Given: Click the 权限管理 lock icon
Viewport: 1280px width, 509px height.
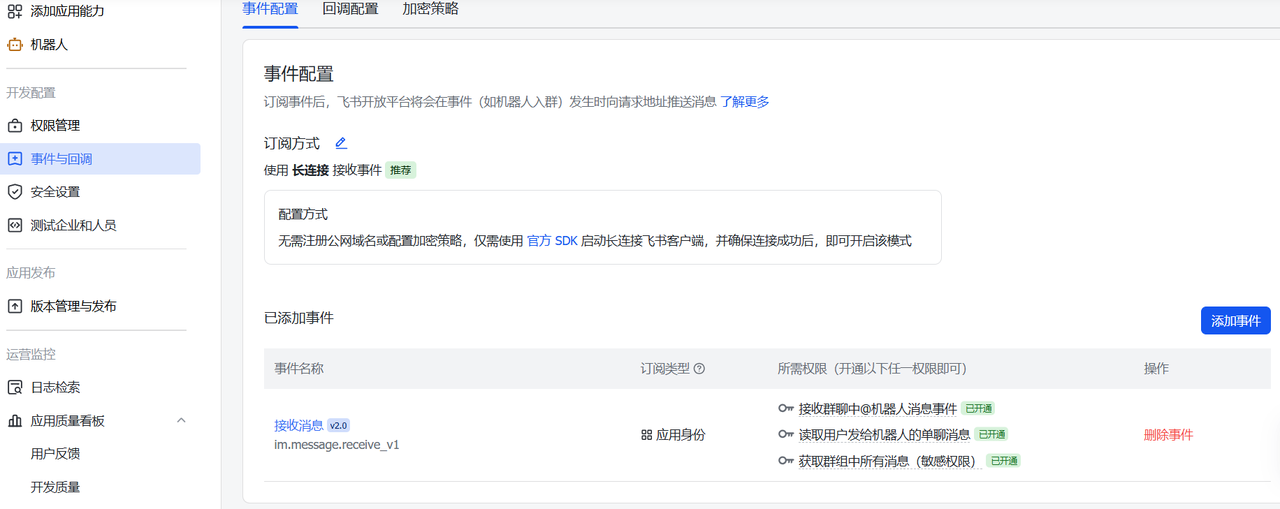Looking at the screenshot, I should click(x=15, y=126).
